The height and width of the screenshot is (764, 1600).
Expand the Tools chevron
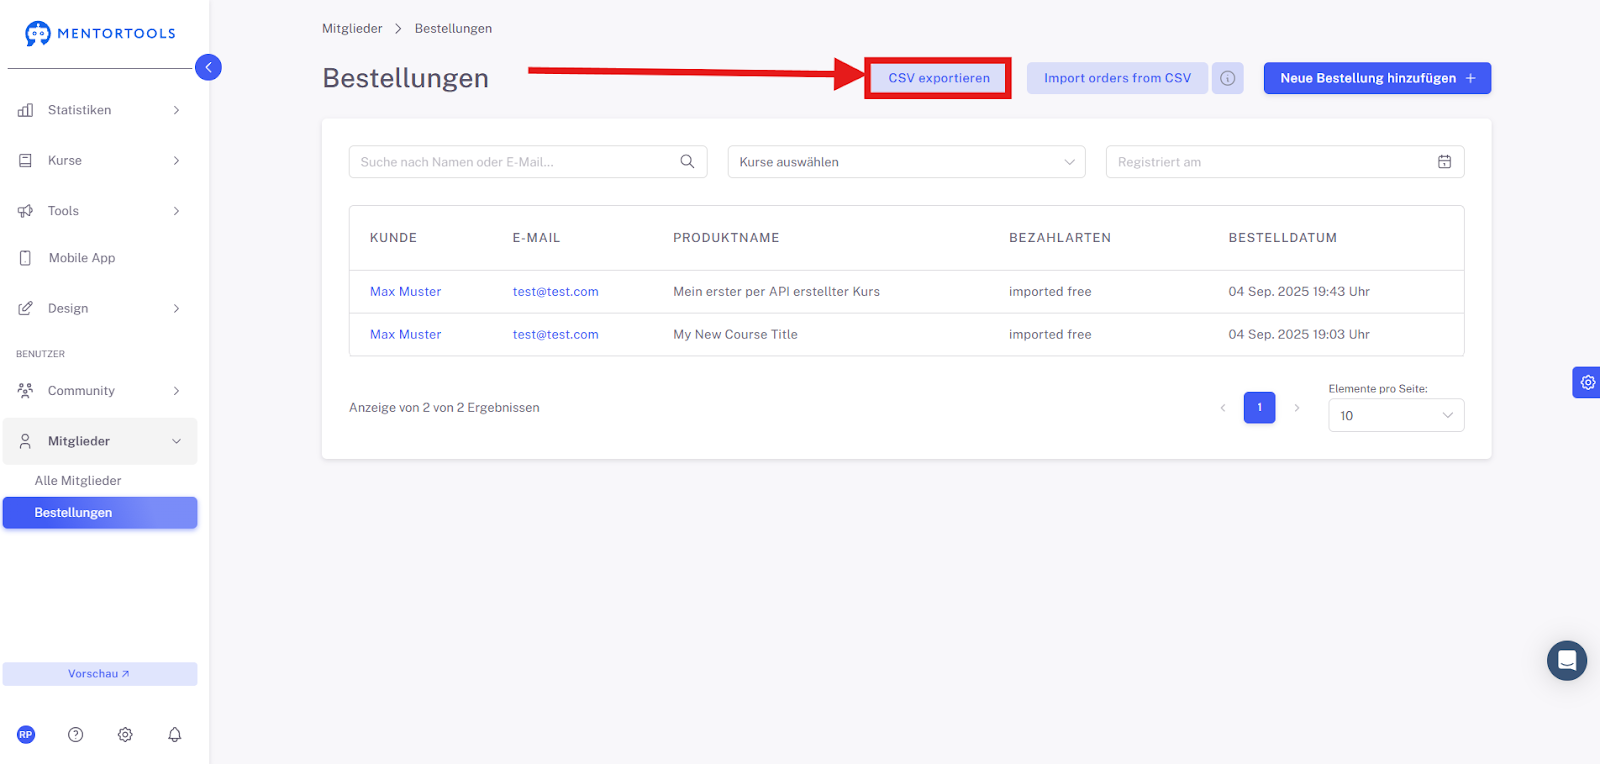[x=176, y=211]
